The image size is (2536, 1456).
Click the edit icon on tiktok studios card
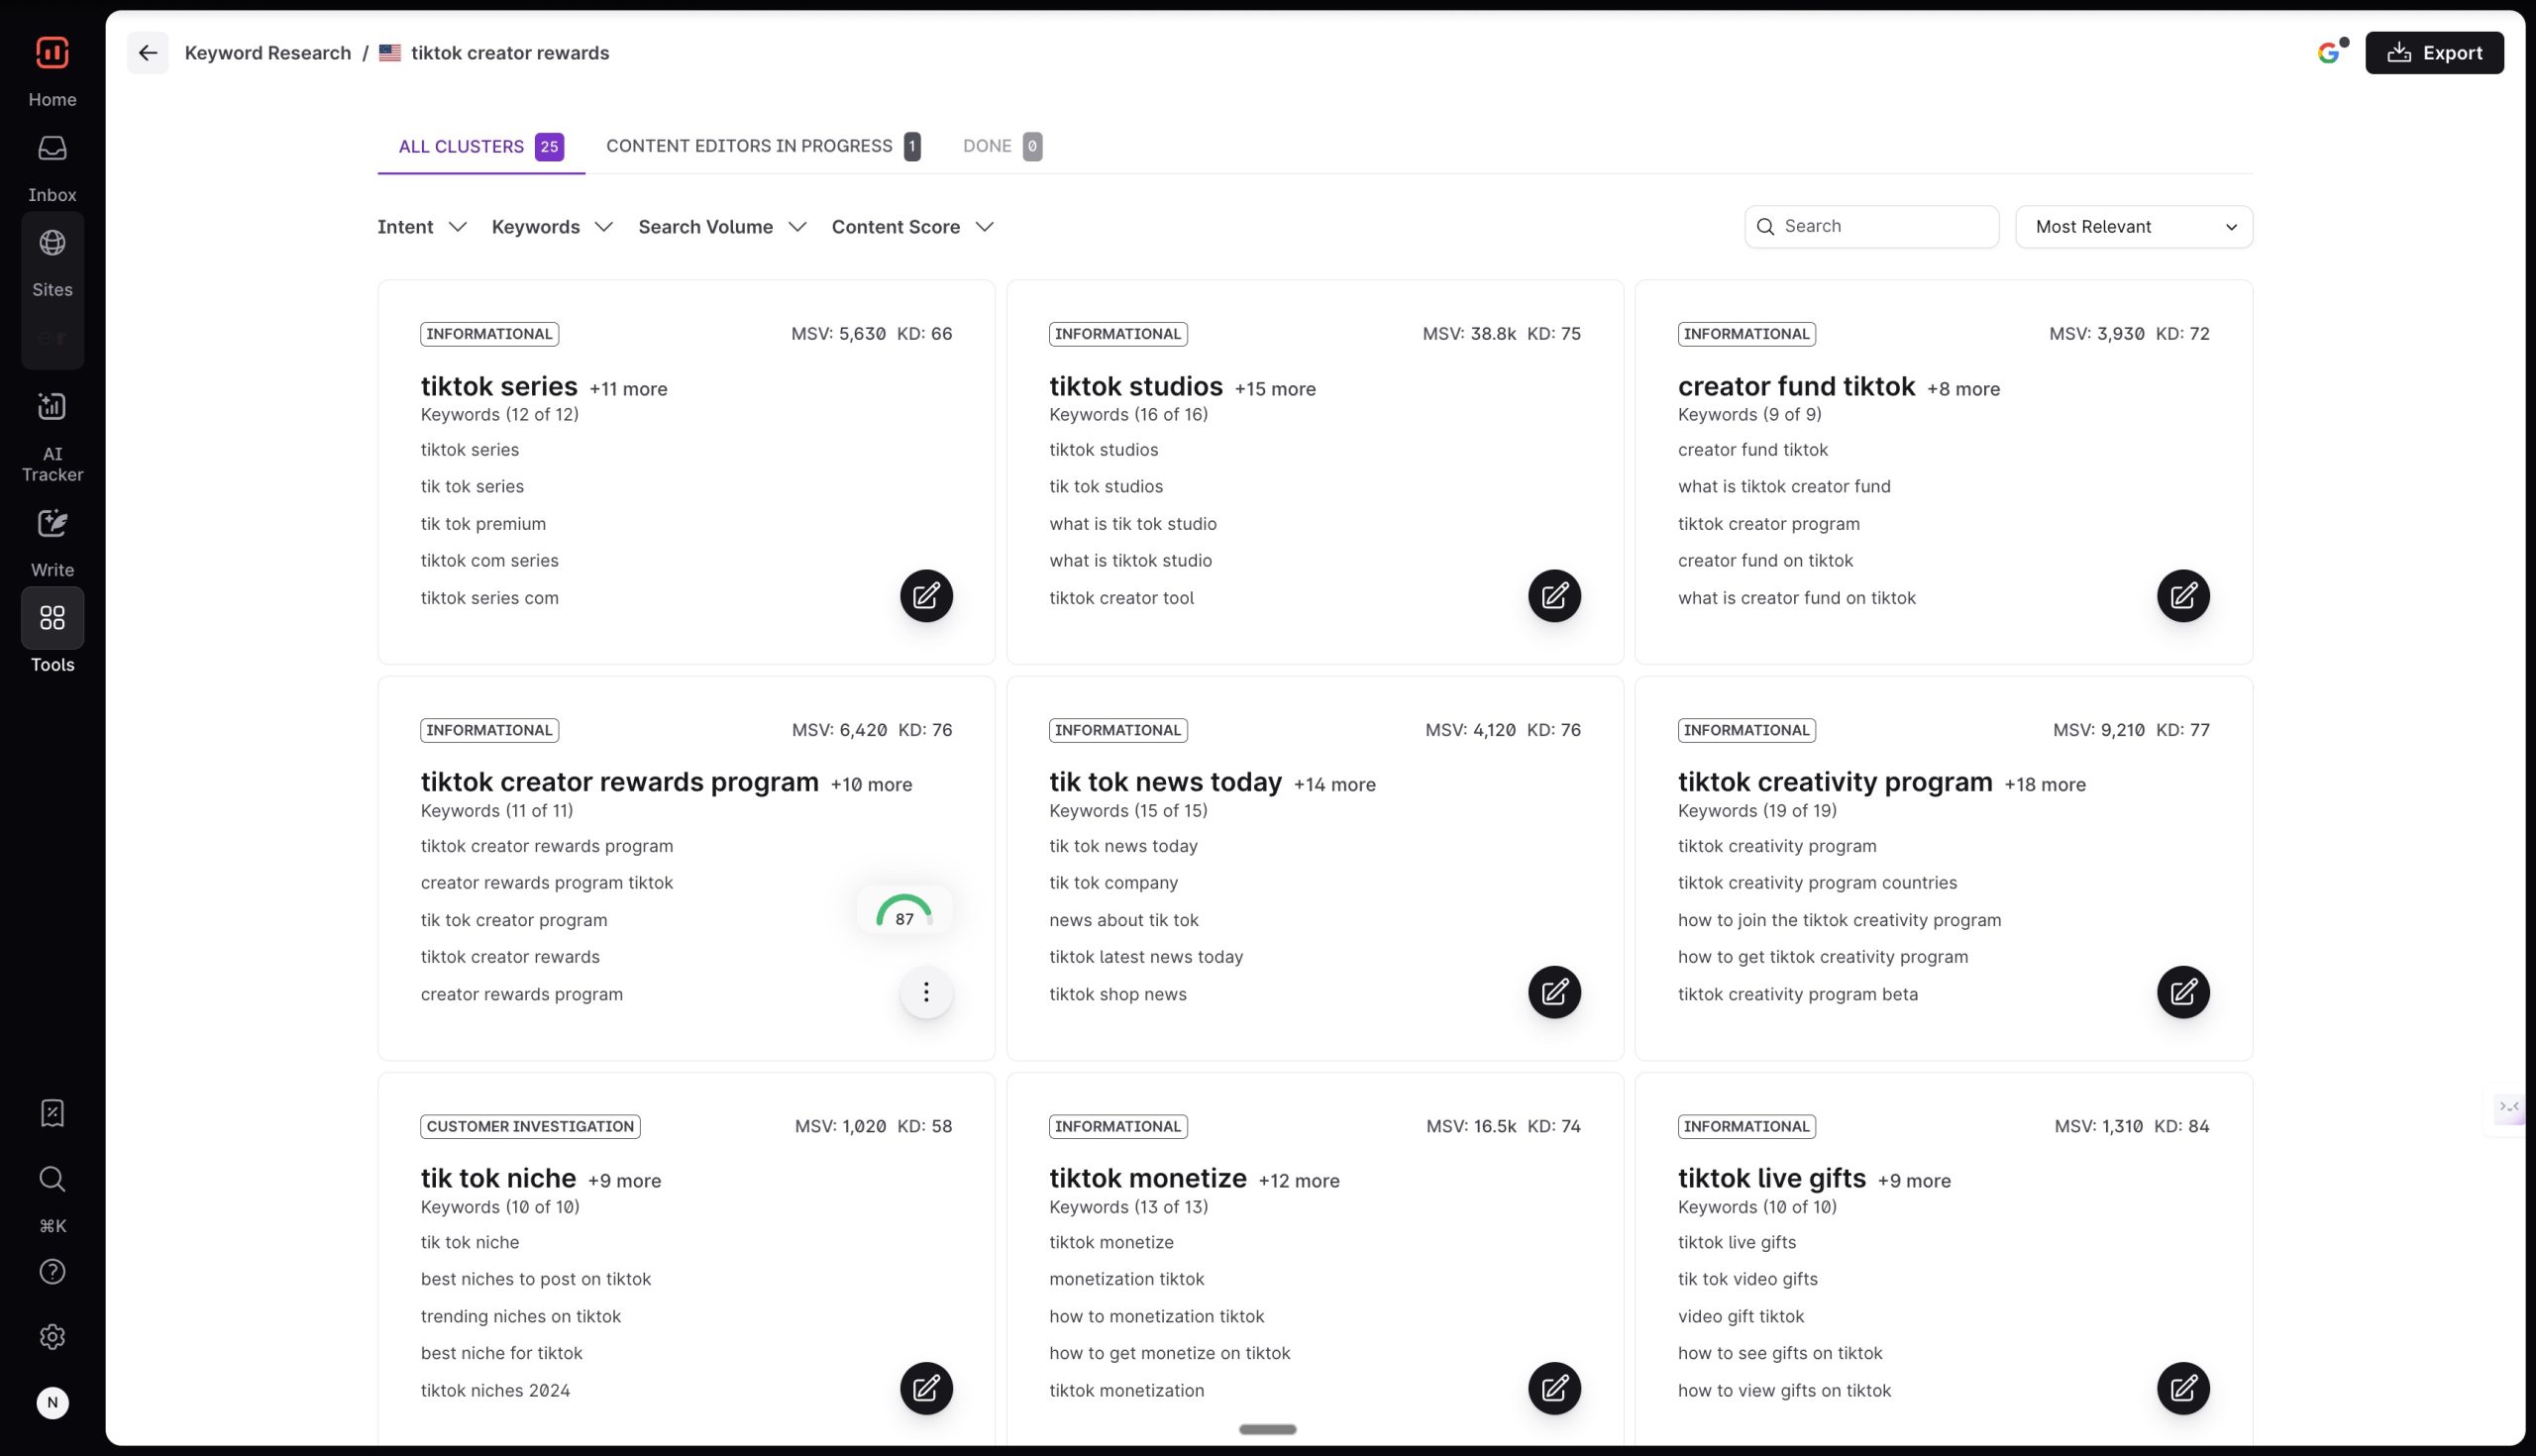(1554, 596)
